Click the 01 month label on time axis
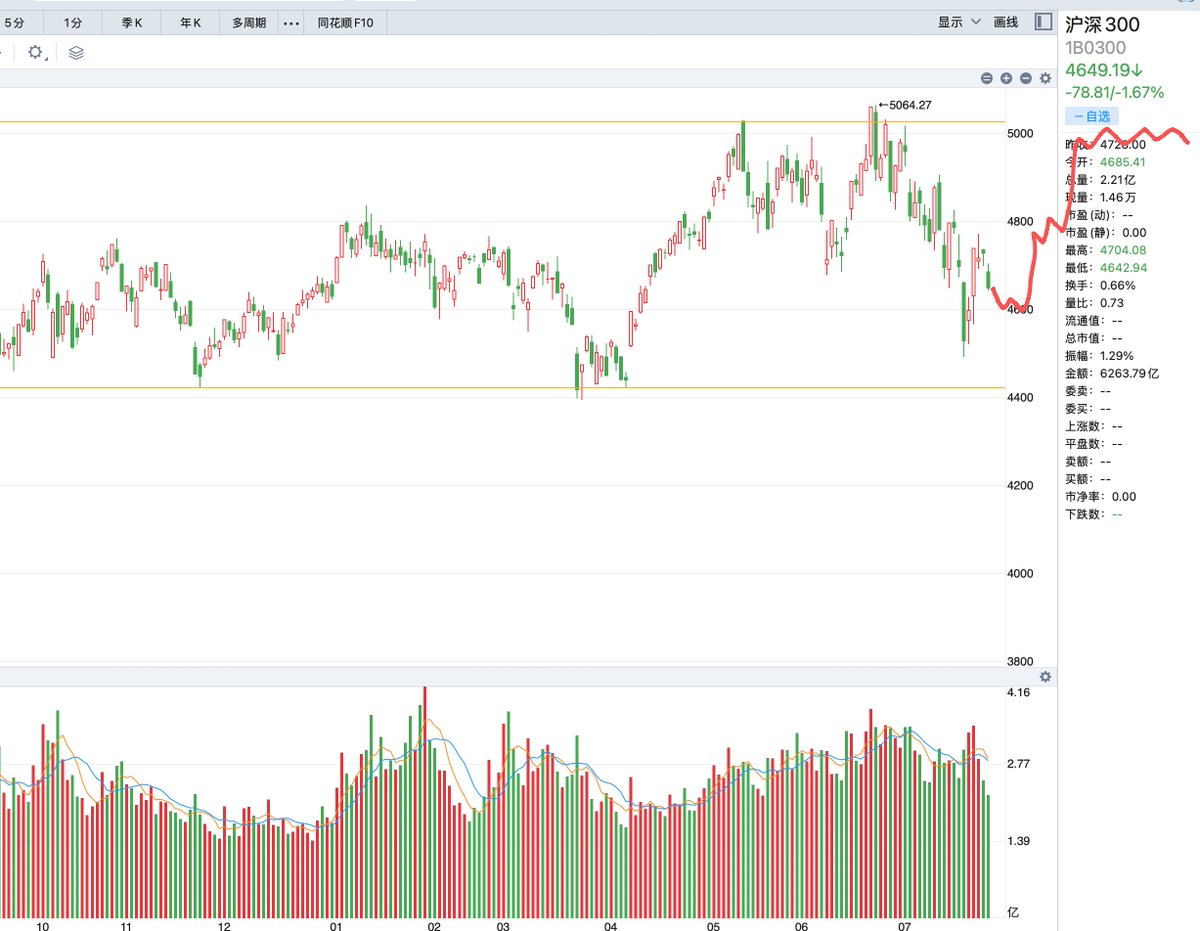The width and height of the screenshot is (1200, 931). pos(337,927)
